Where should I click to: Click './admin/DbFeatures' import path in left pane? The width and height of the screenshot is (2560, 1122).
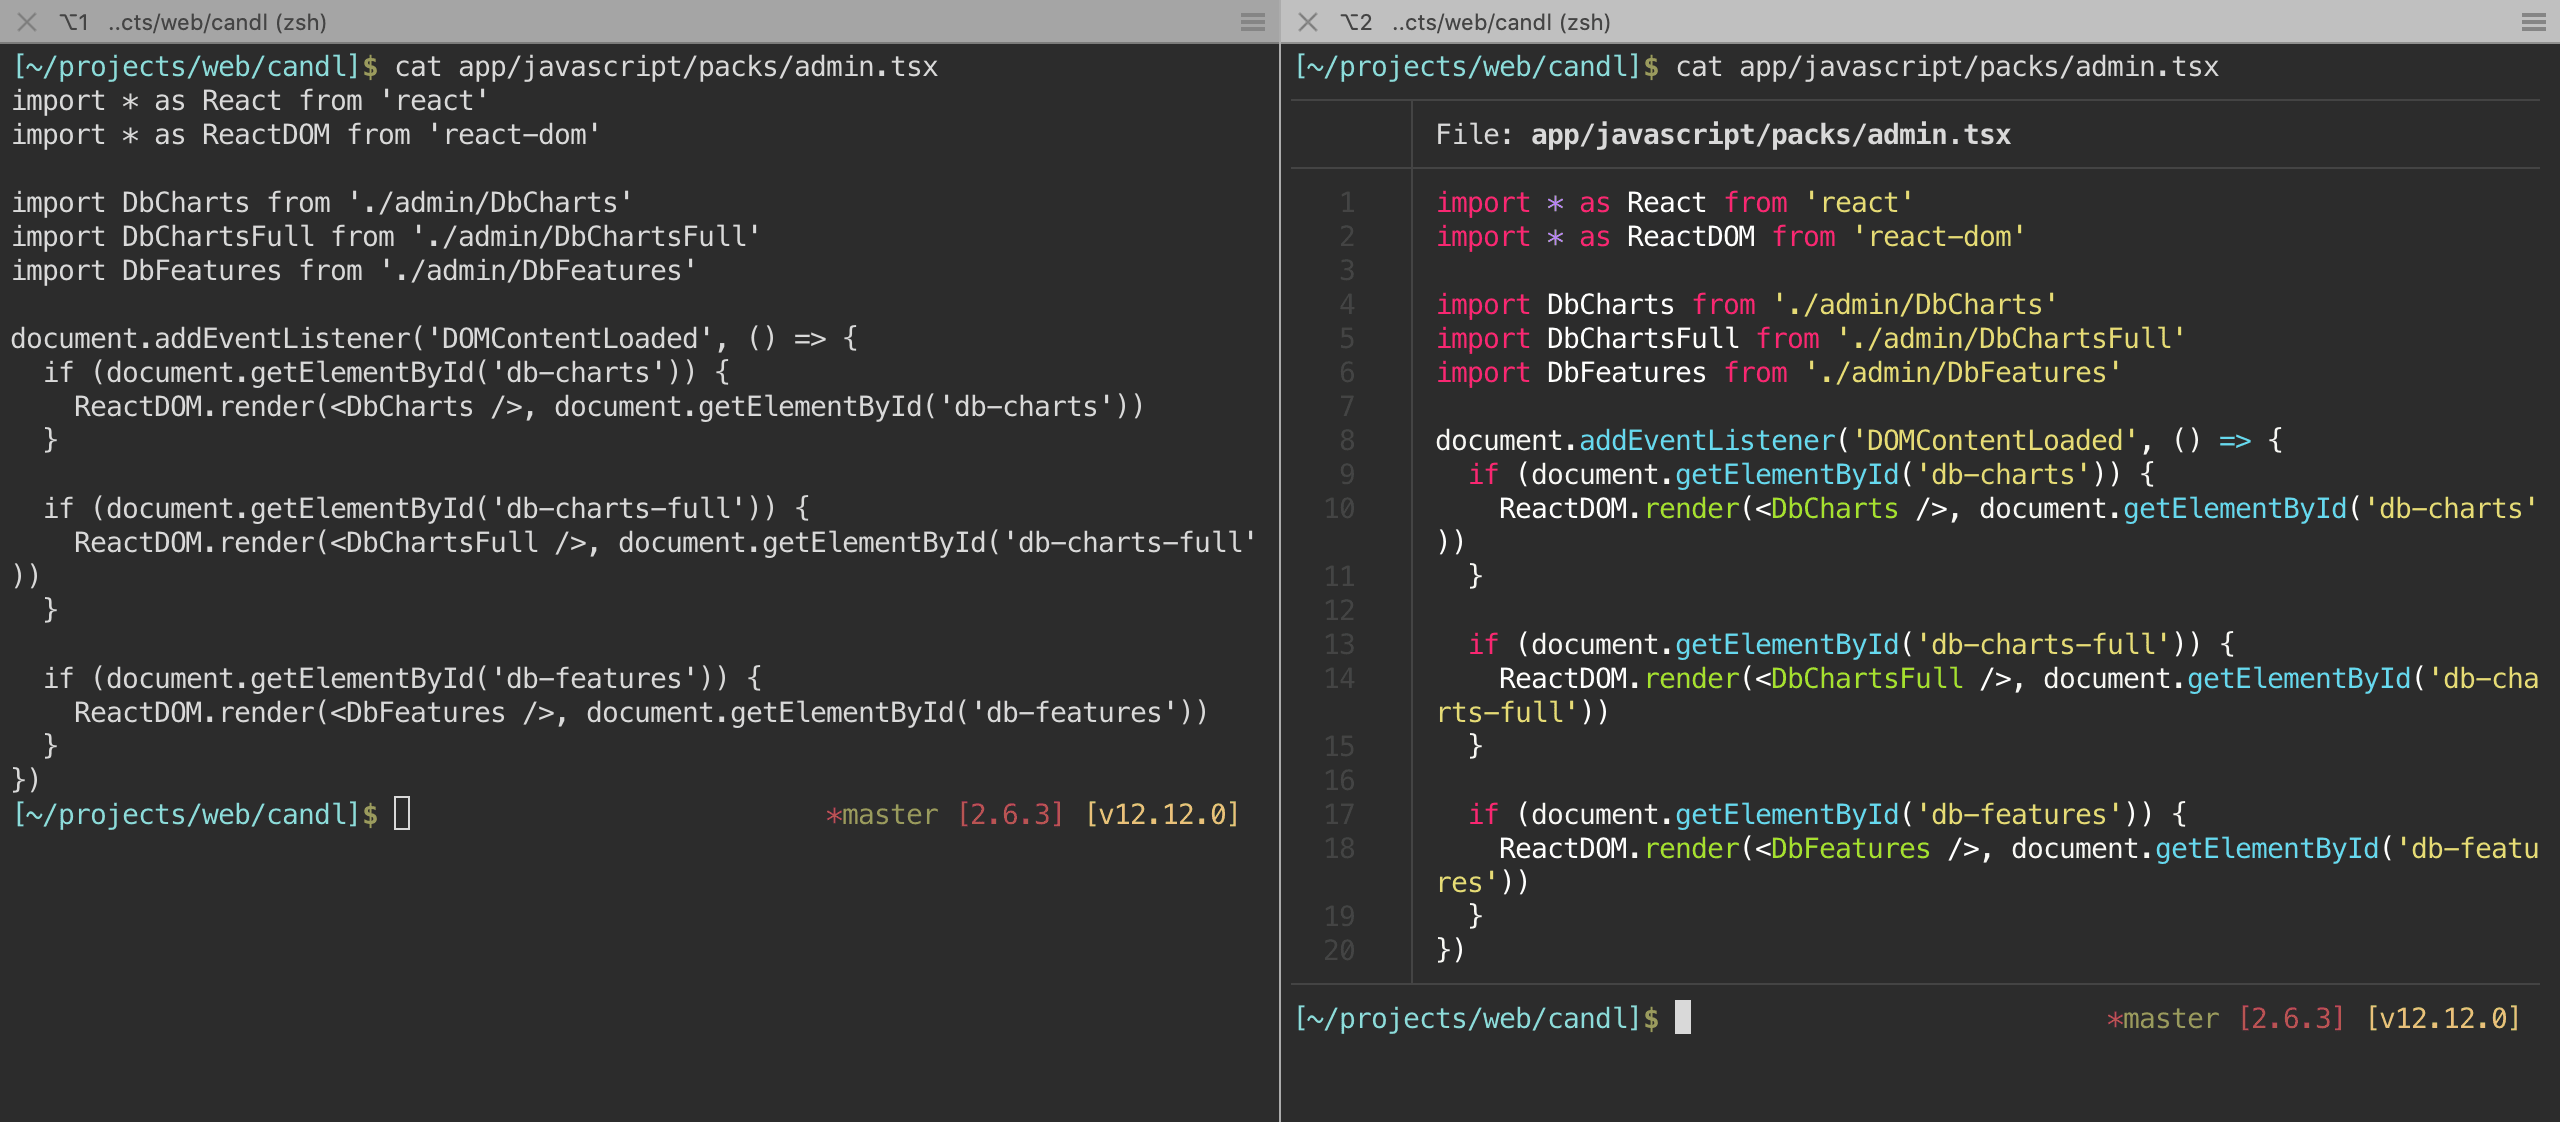pyautogui.click(x=538, y=270)
